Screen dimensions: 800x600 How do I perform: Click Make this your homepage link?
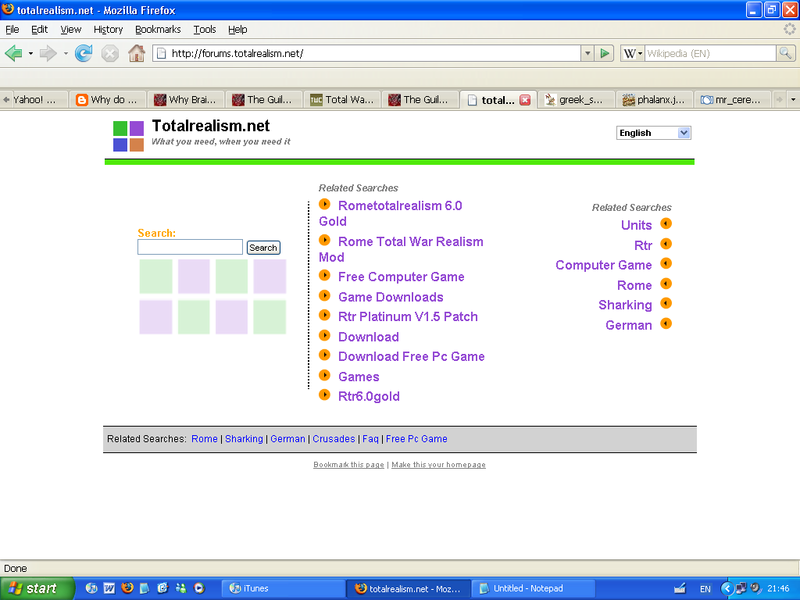438,465
